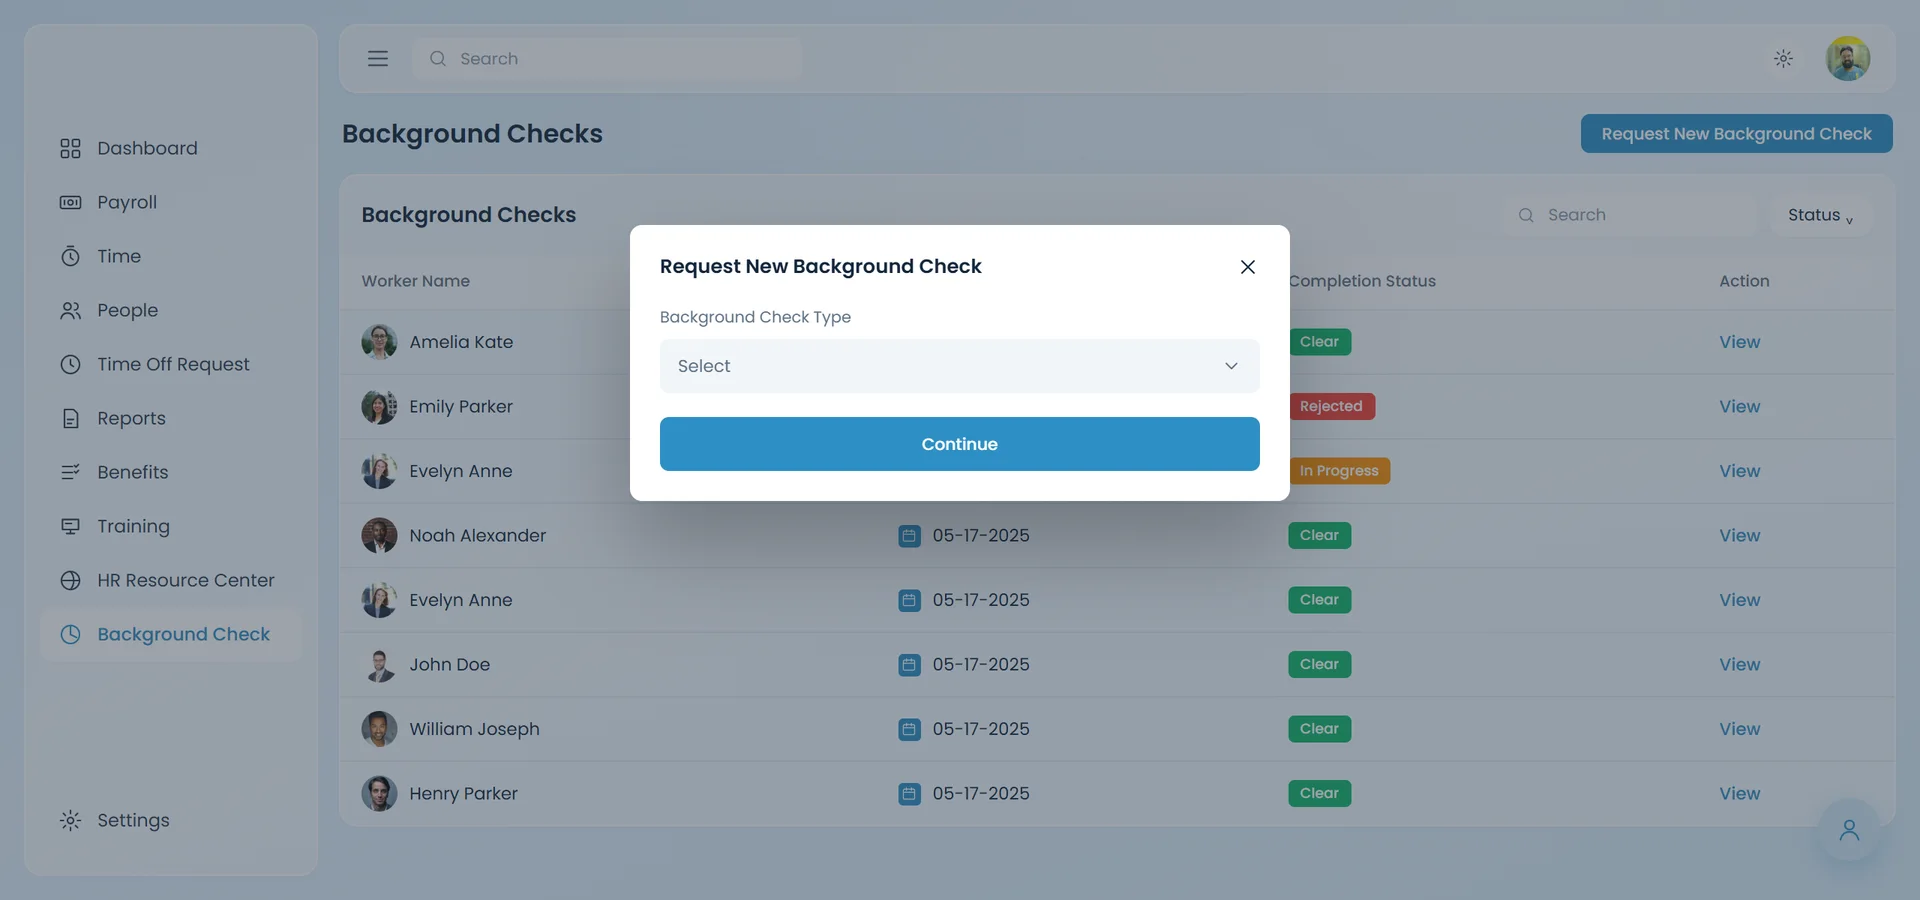Open the People icon in sidebar
This screenshot has width=1920, height=900.
pyautogui.click(x=70, y=310)
